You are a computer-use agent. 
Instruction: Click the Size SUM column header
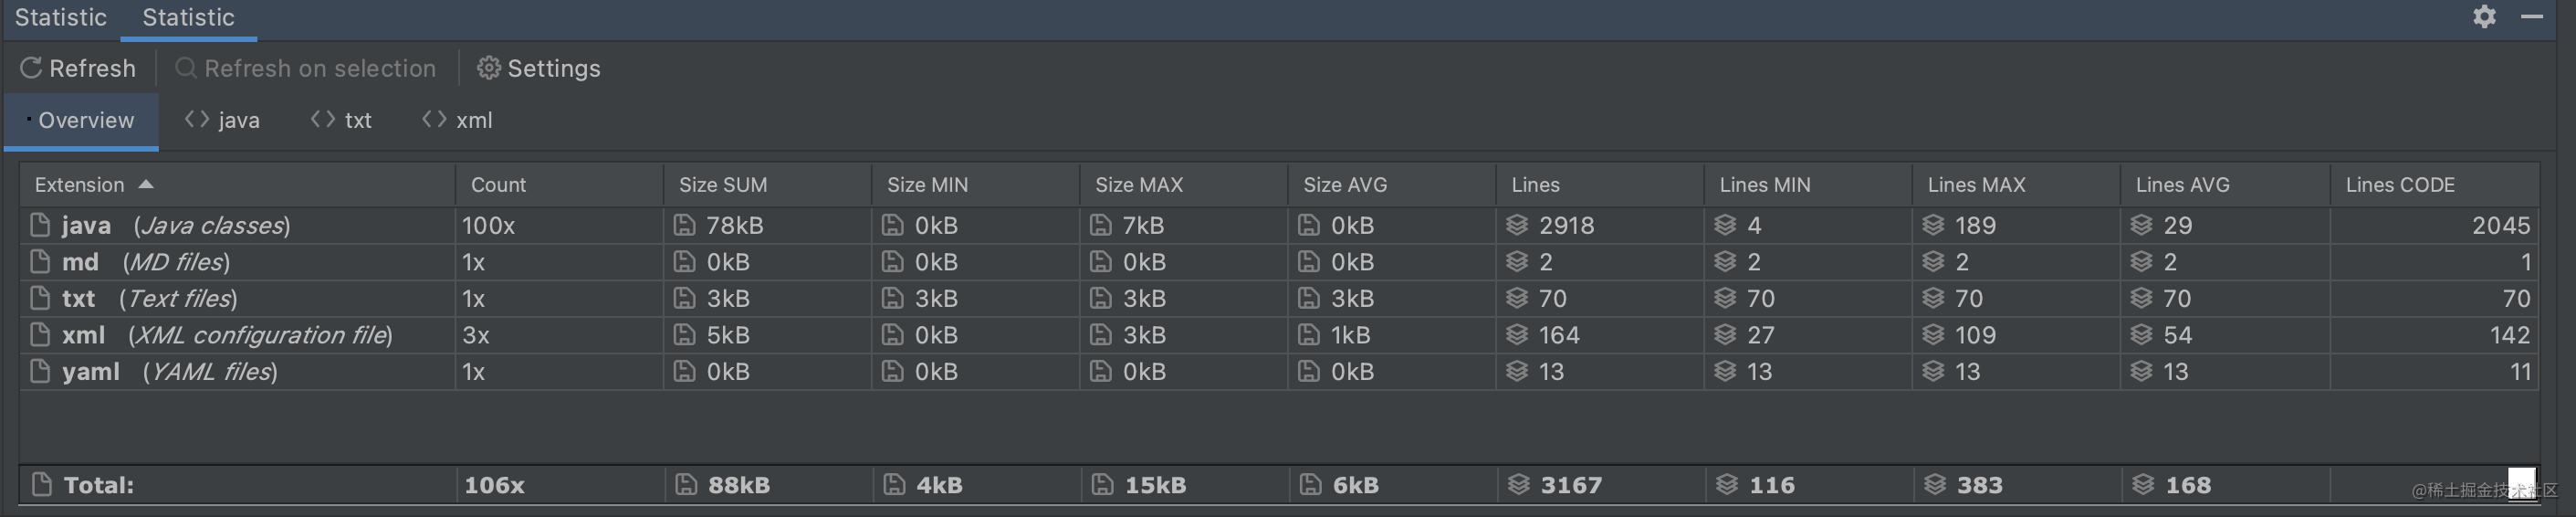(723, 185)
